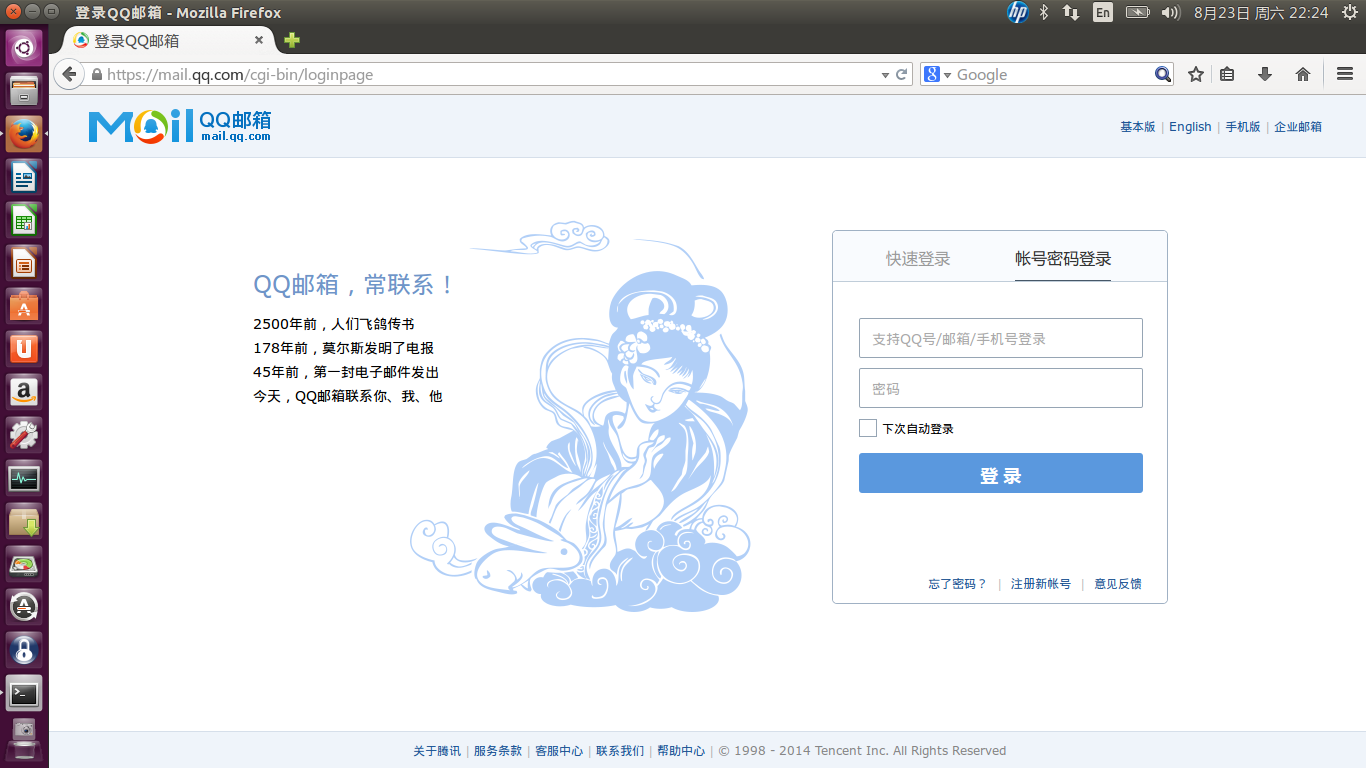Image resolution: width=1366 pixels, height=768 pixels.
Task: Click the blue 登录 button
Action: pyautogui.click(x=1000, y=473)
